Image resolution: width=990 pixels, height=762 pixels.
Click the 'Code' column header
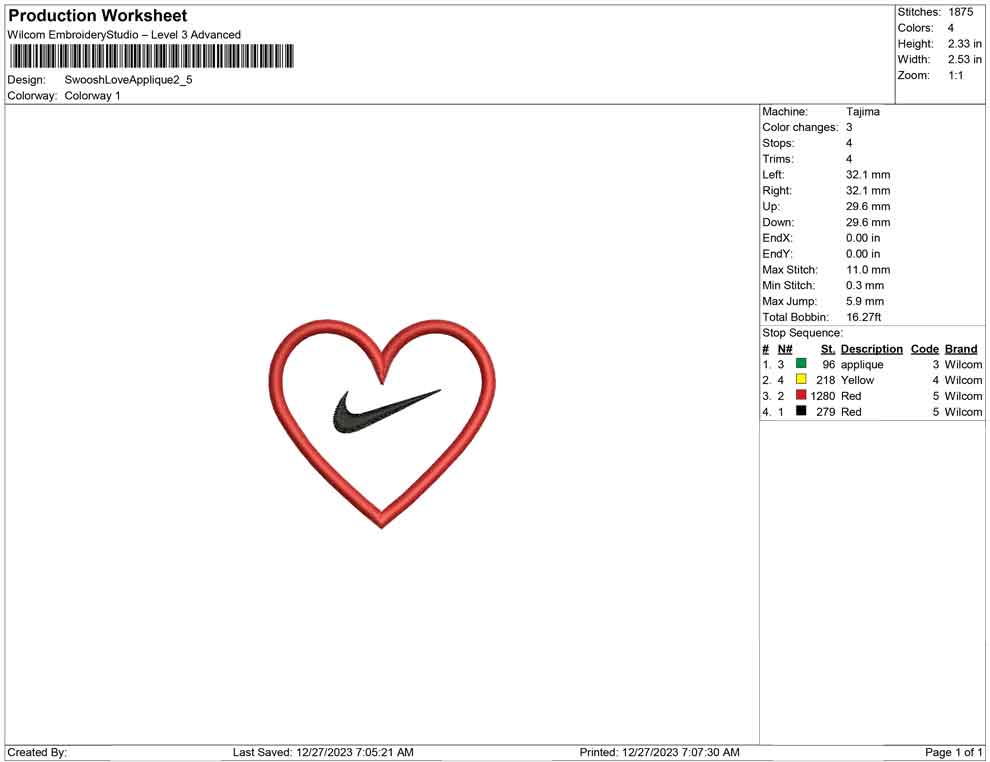925,349
